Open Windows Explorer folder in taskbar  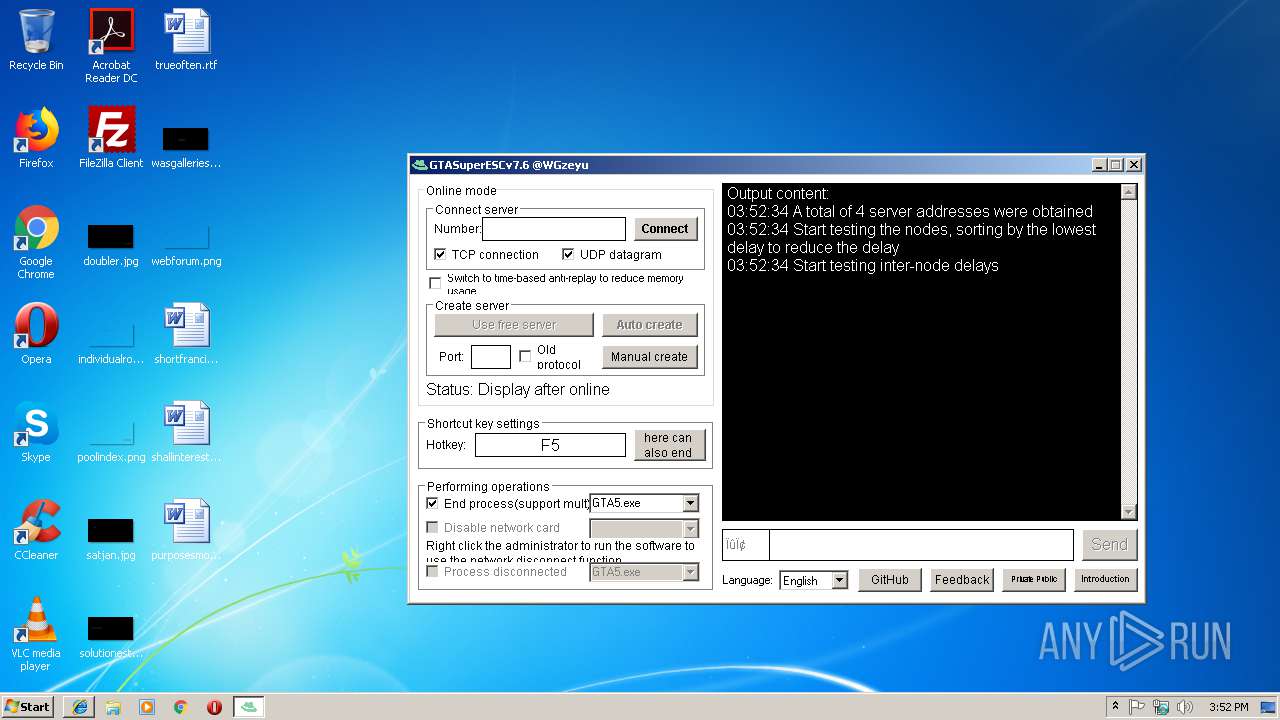click(x=113, y=707)
